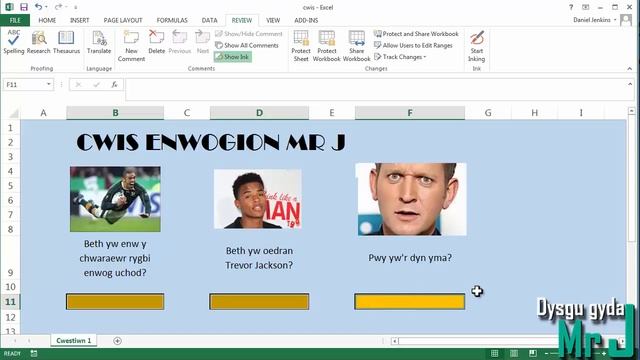The image size is (640, 360).
Task: Click the CWIS ENWOGION MR J title
Action: click(x=211, y=142)
